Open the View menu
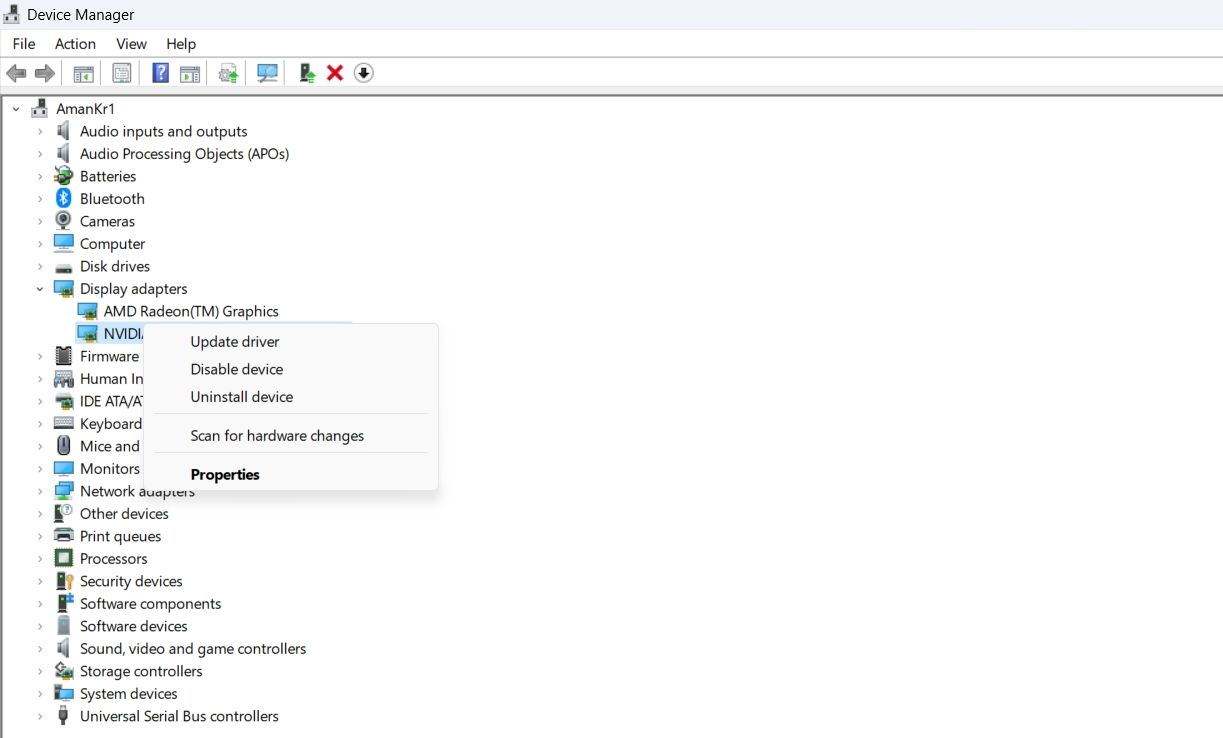The image size is (1223, 738). [x=131, y=43]
